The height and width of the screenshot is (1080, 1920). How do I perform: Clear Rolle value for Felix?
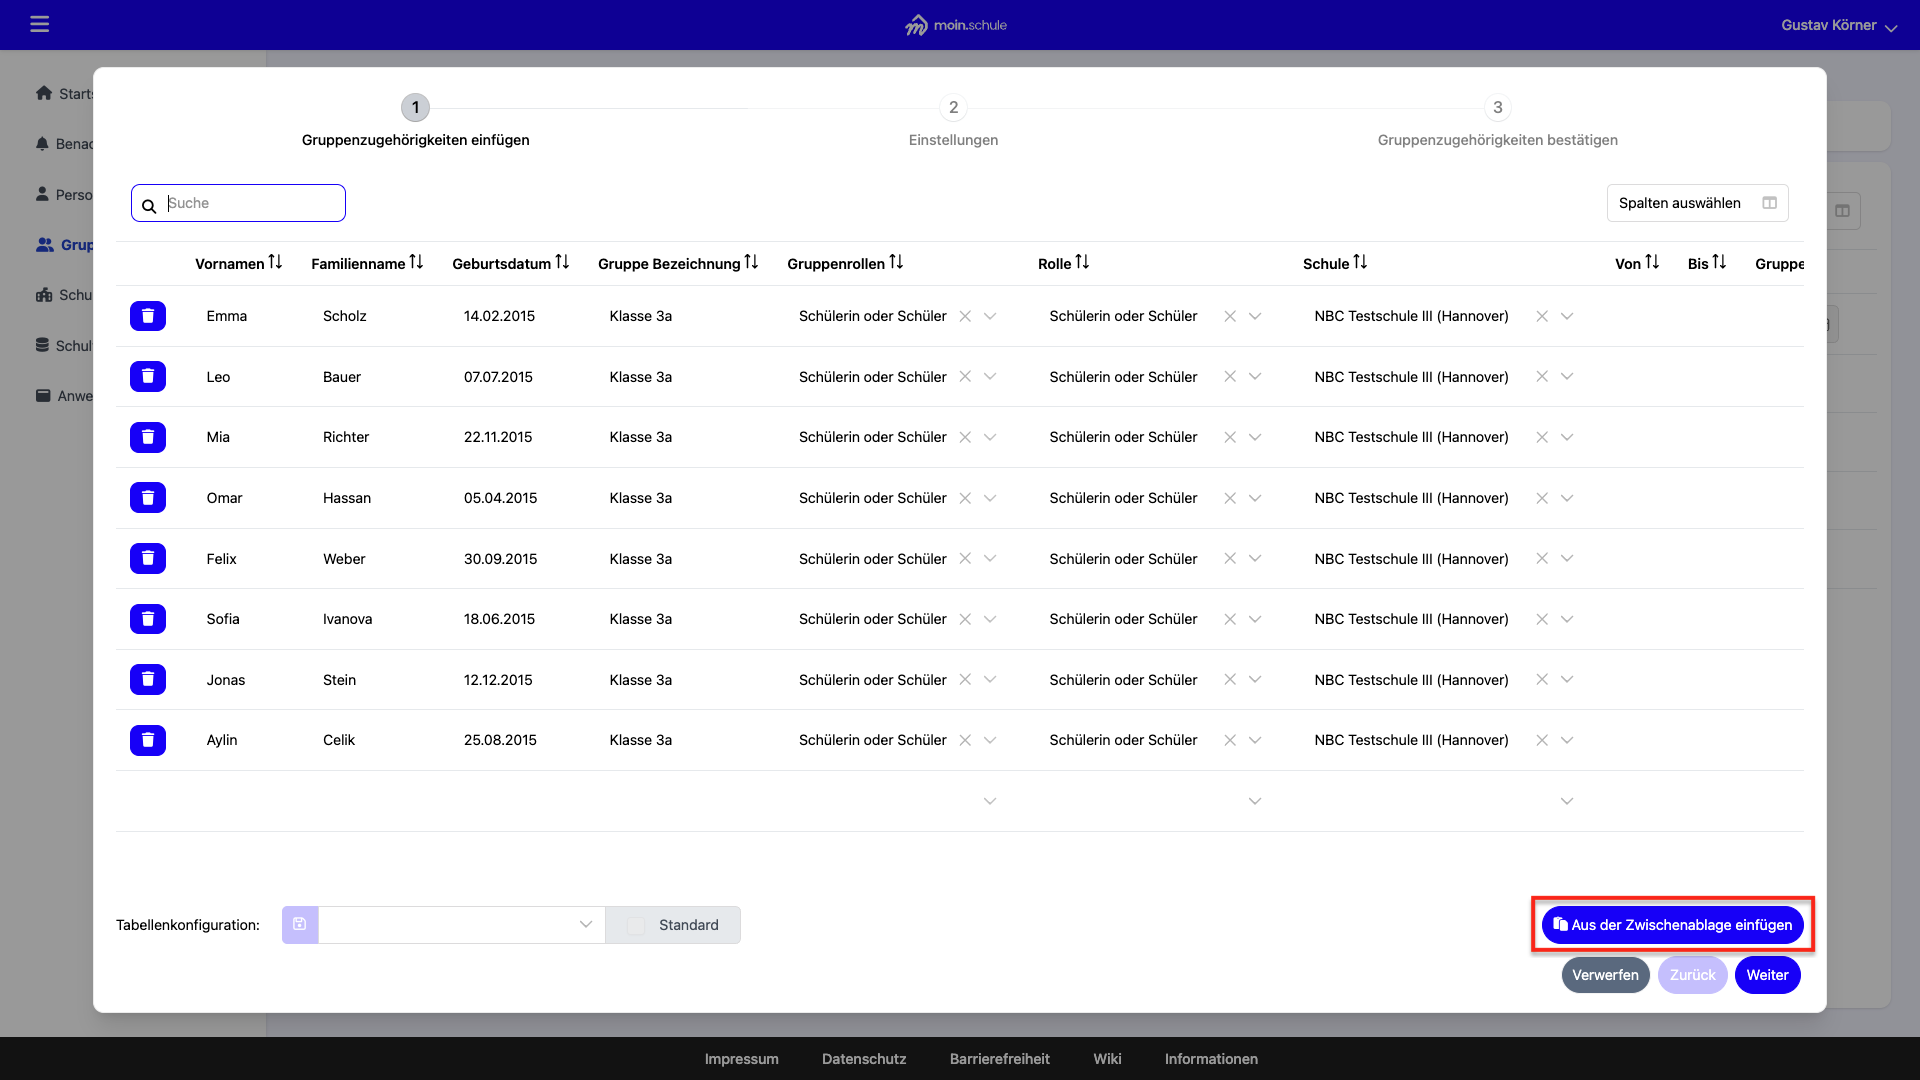pyautogui.click(x=1230, y=558)
